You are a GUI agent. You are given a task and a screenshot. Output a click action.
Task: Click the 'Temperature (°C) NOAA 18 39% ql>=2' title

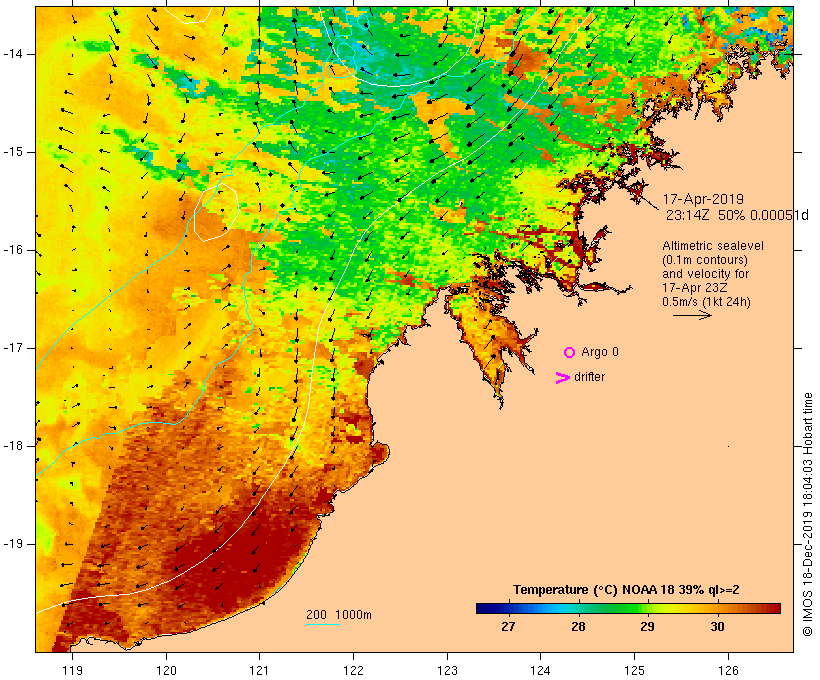[626, 590]
